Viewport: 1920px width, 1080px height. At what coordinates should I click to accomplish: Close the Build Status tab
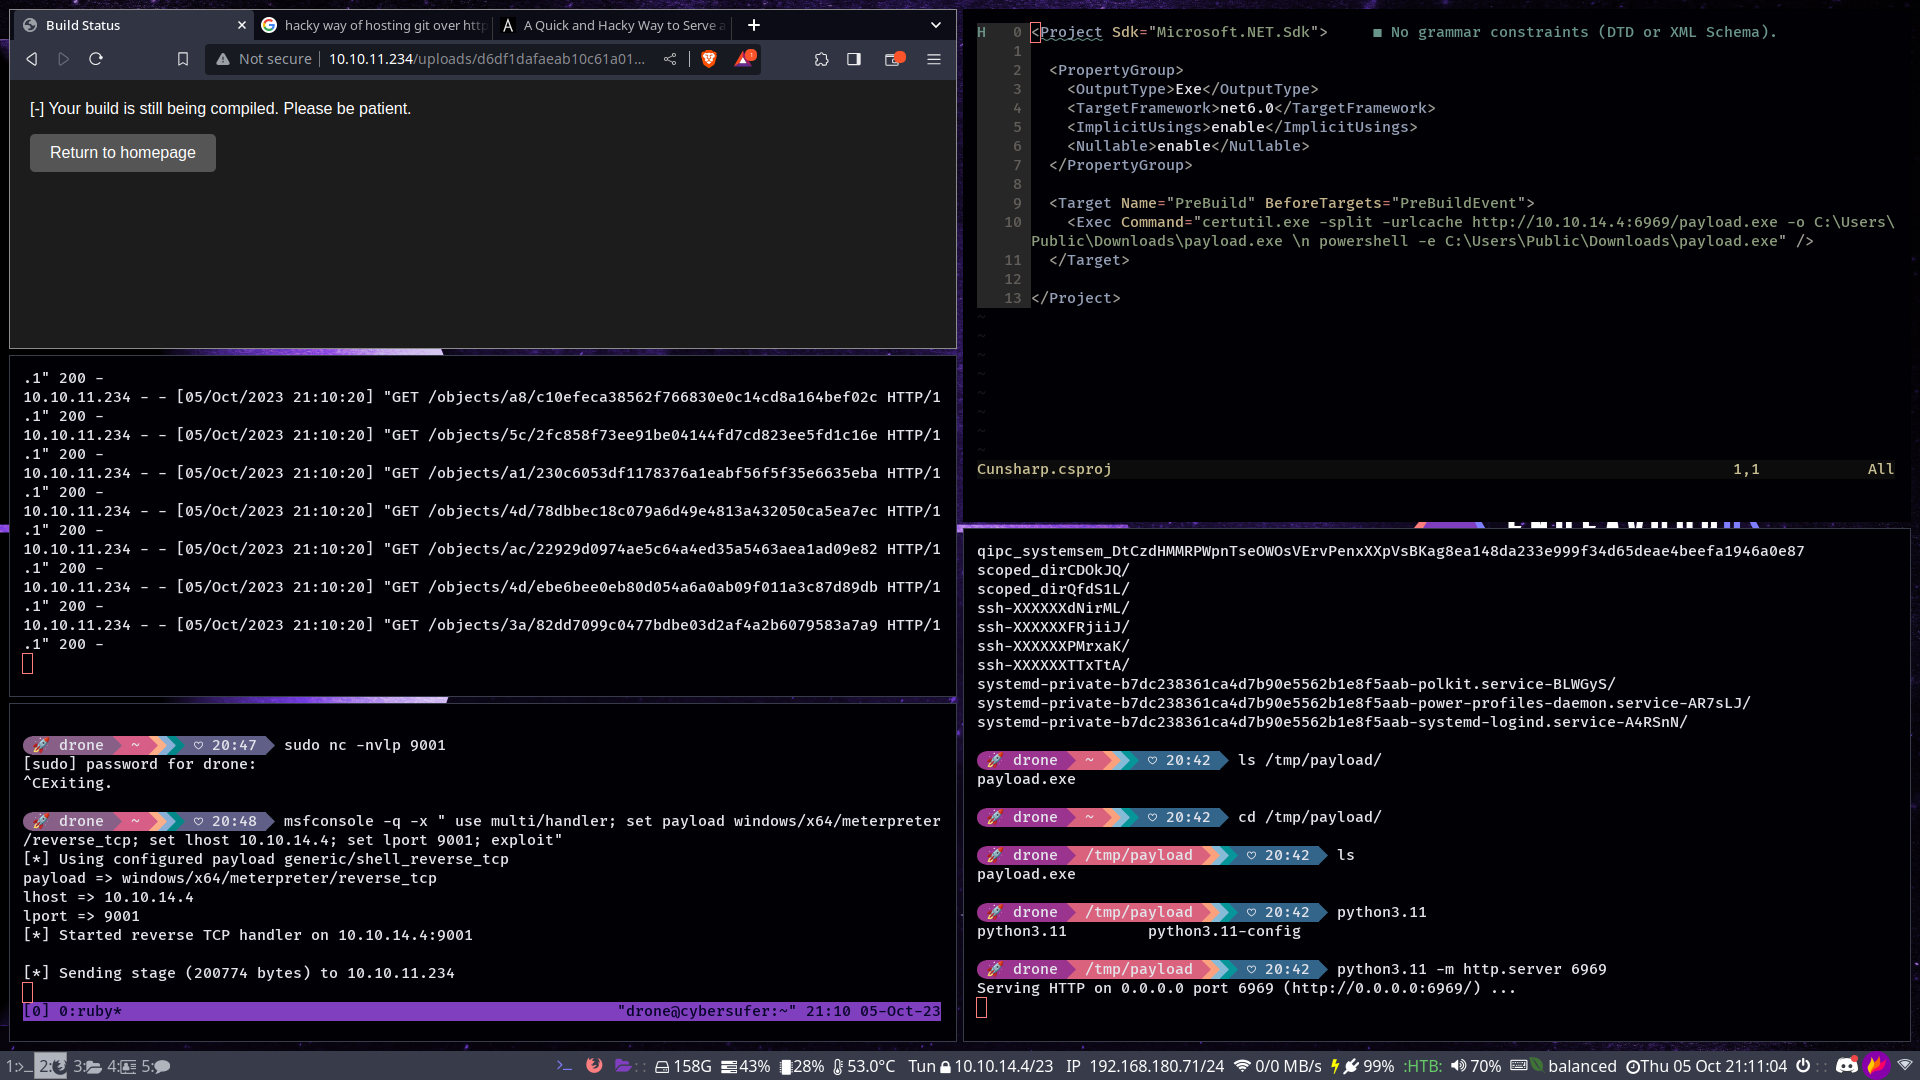(x=242, y=25)
